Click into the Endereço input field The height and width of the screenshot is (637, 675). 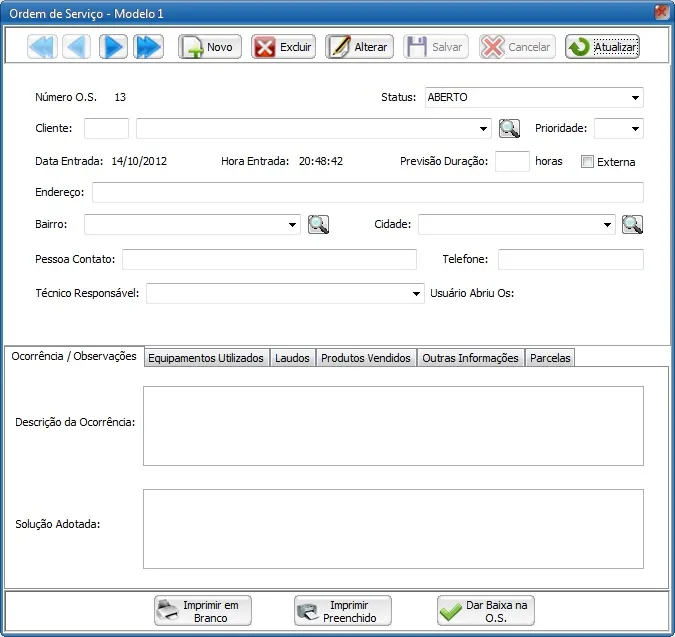pos(368,192)
